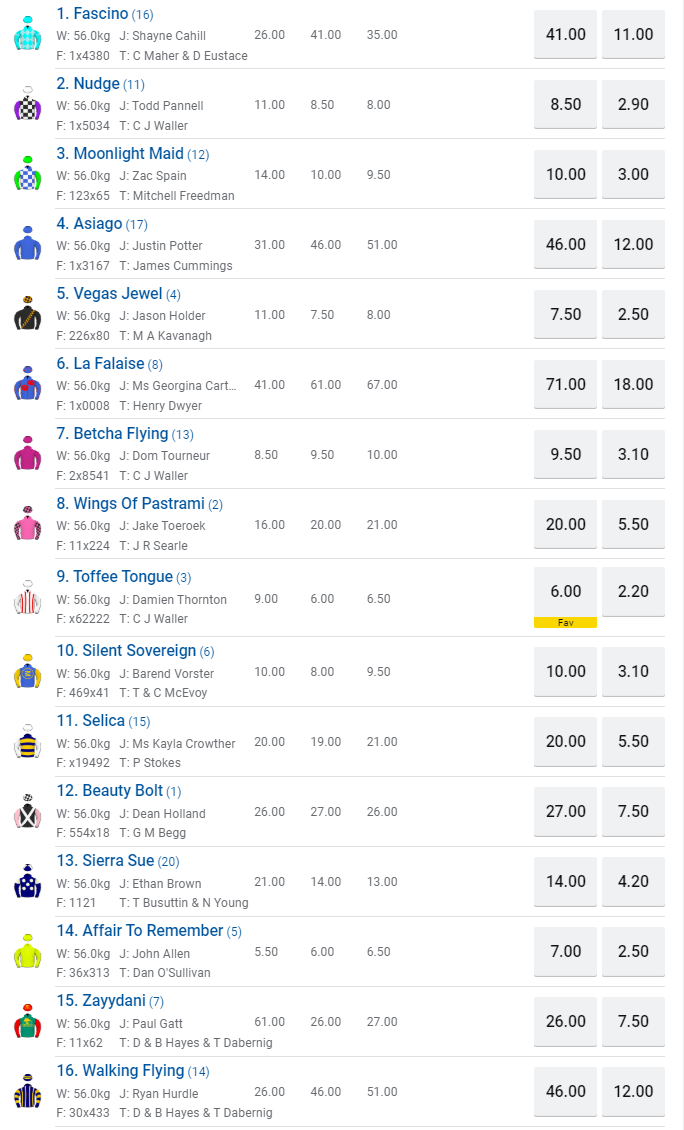Click Walking Flying's striped jockey silk icon
Viewport: 684px width, 1130px height.
point(27,1091)
